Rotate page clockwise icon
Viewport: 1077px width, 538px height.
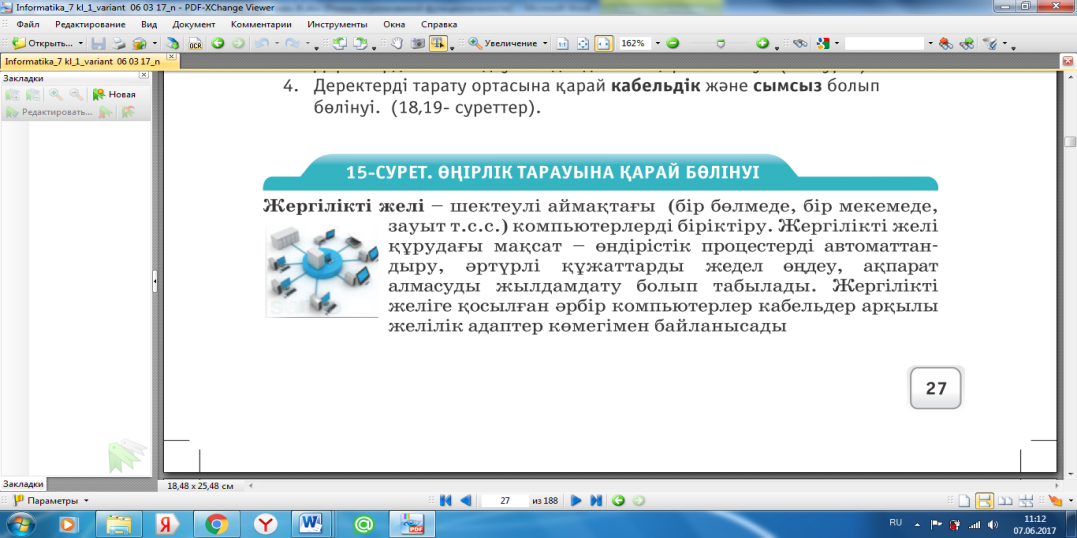pos(361,43)
